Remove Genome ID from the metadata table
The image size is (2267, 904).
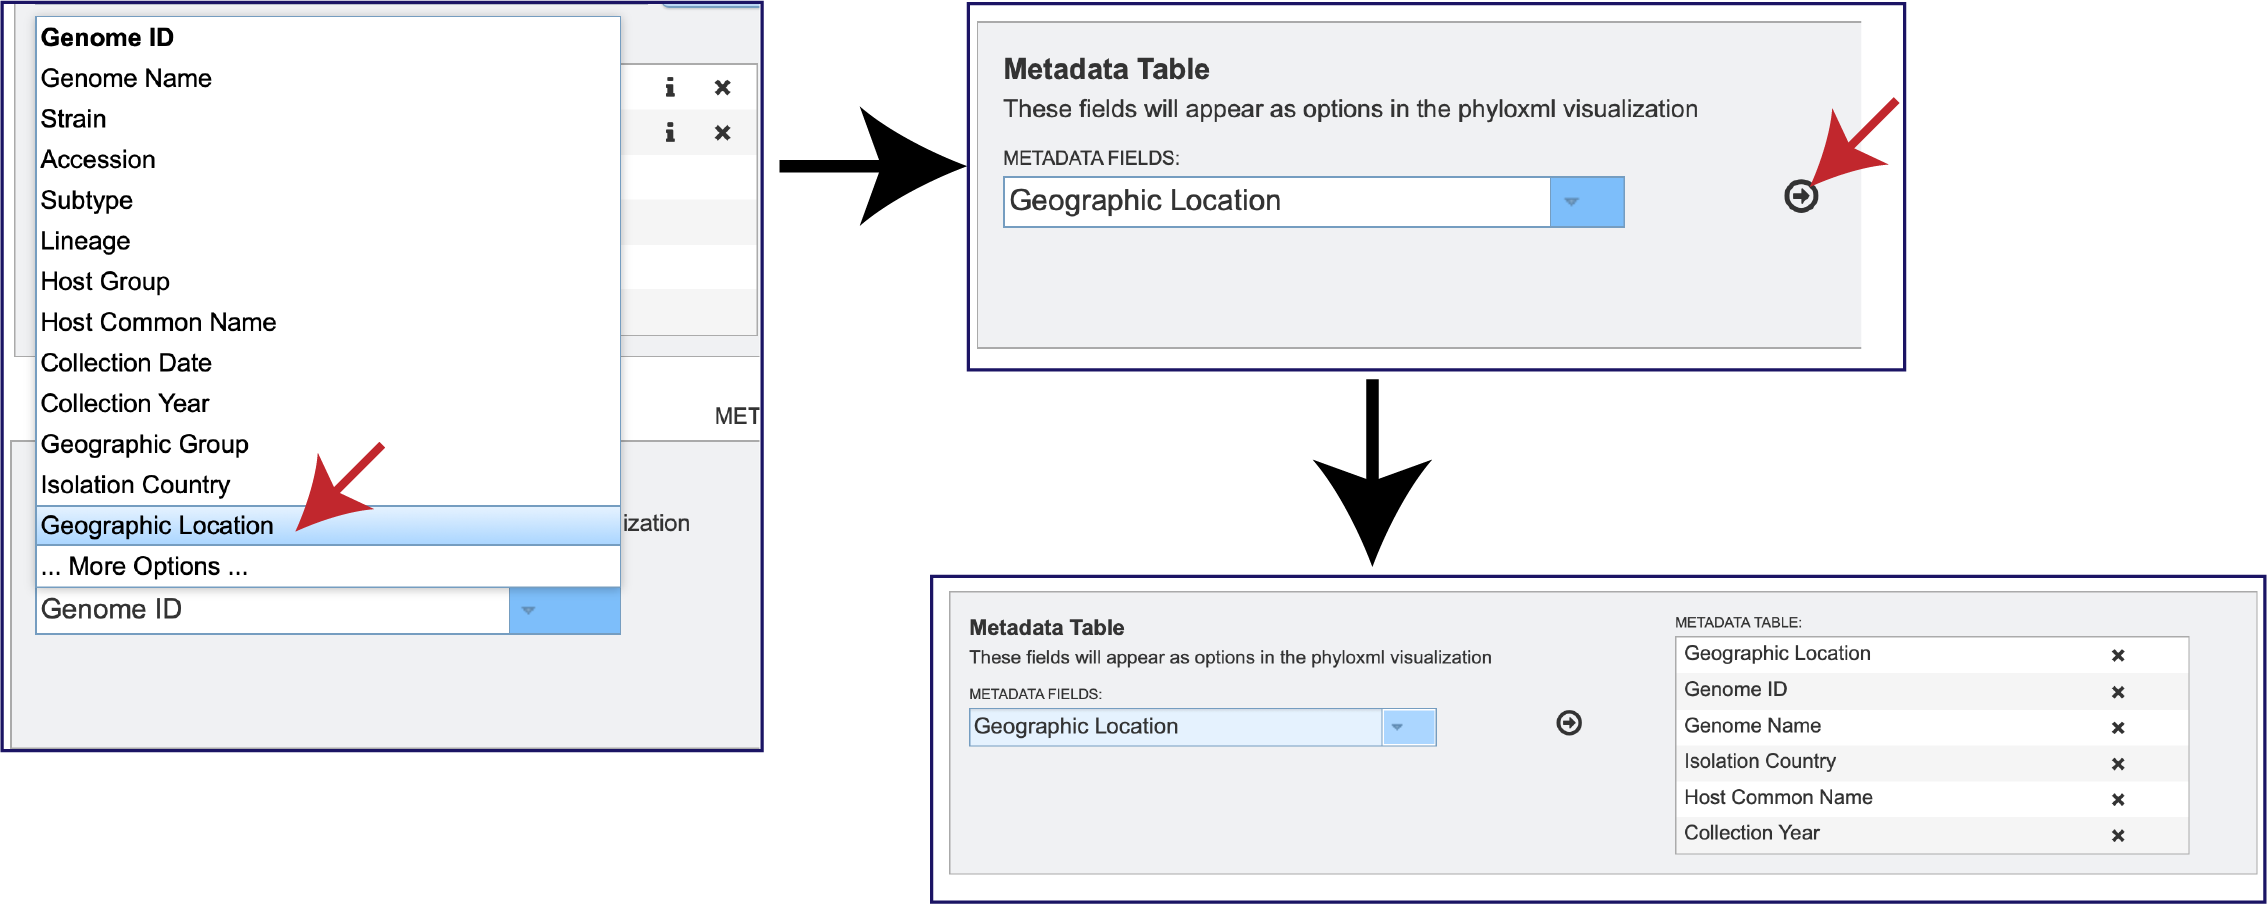[2118, 691]
